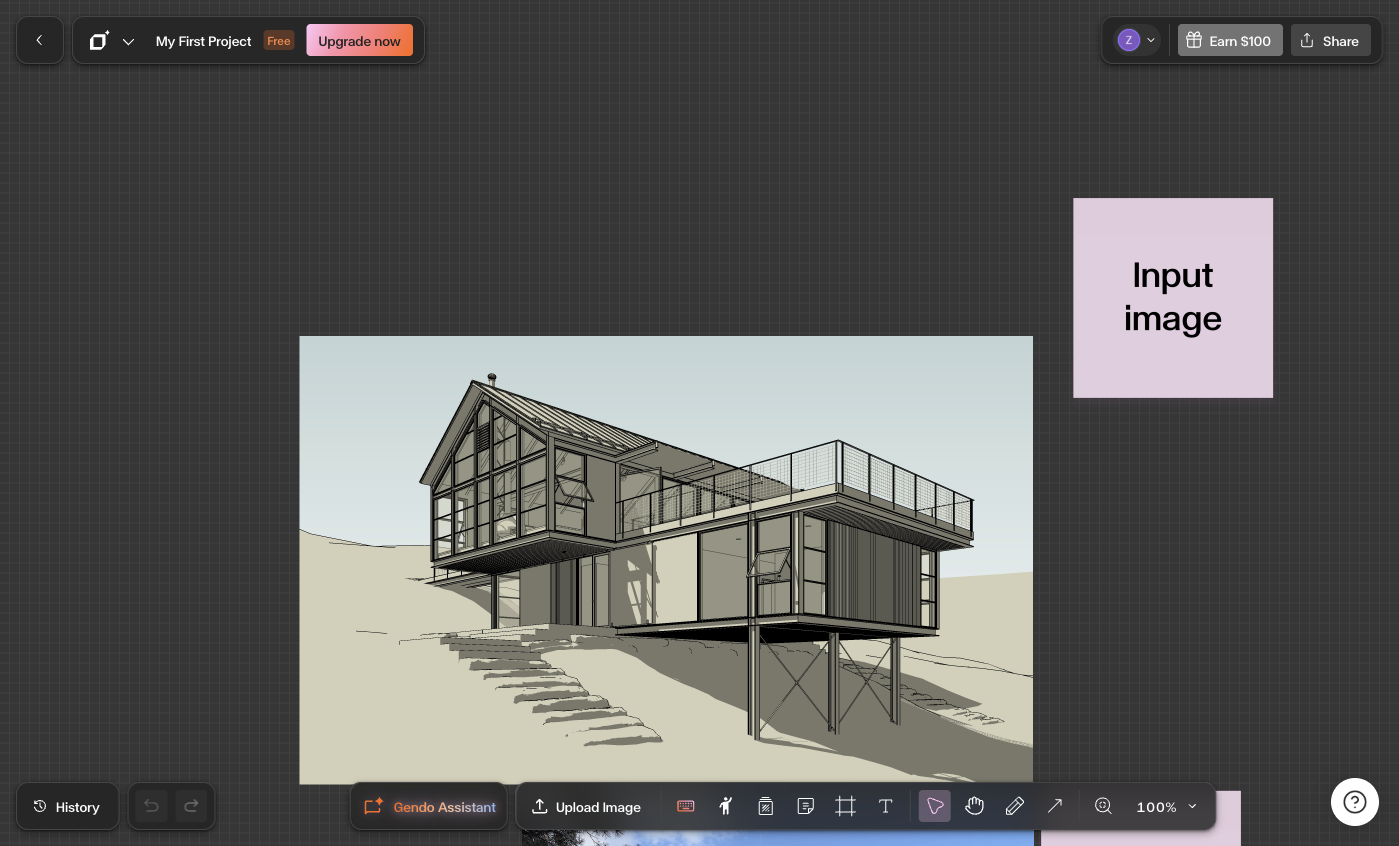This screenshot has width=1399, height=846.
Task: Click the My First Project title
Action: [x=203, y=41]
